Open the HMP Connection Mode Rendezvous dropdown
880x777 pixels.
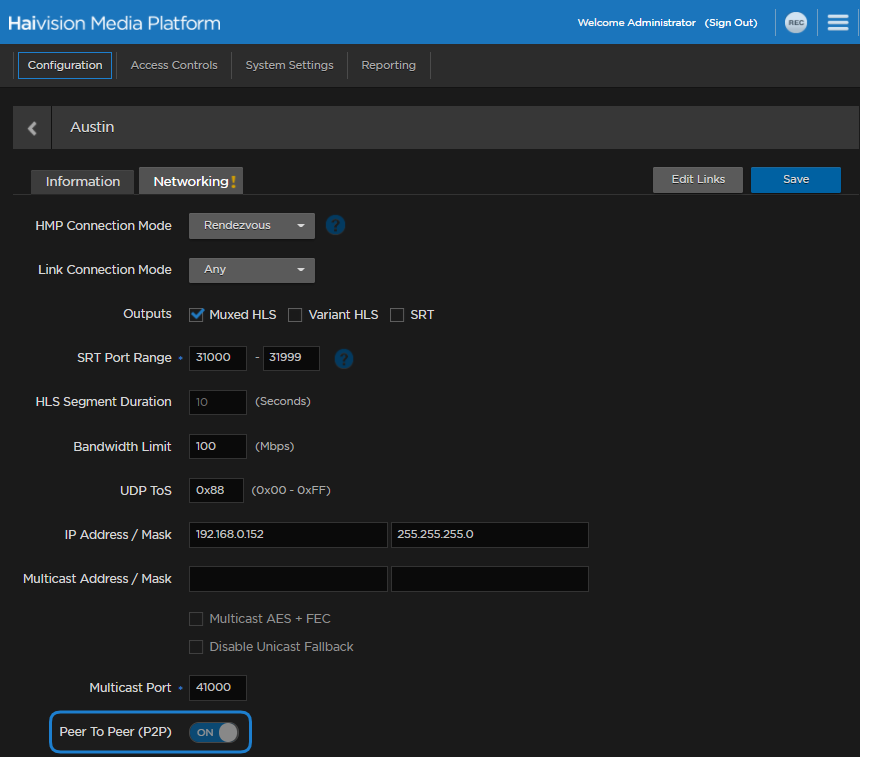click(x=252, y=226)
